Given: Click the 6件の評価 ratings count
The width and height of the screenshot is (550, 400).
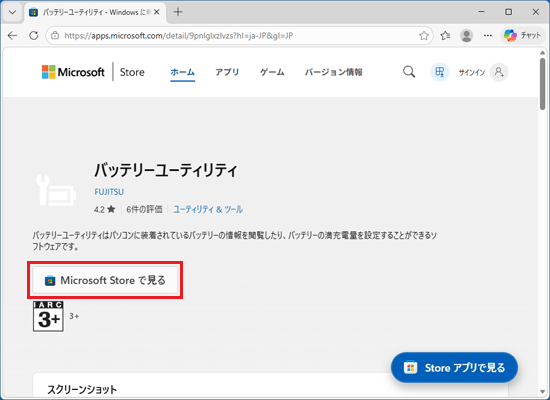Looking at the screenshot, I should coord(145,209).
